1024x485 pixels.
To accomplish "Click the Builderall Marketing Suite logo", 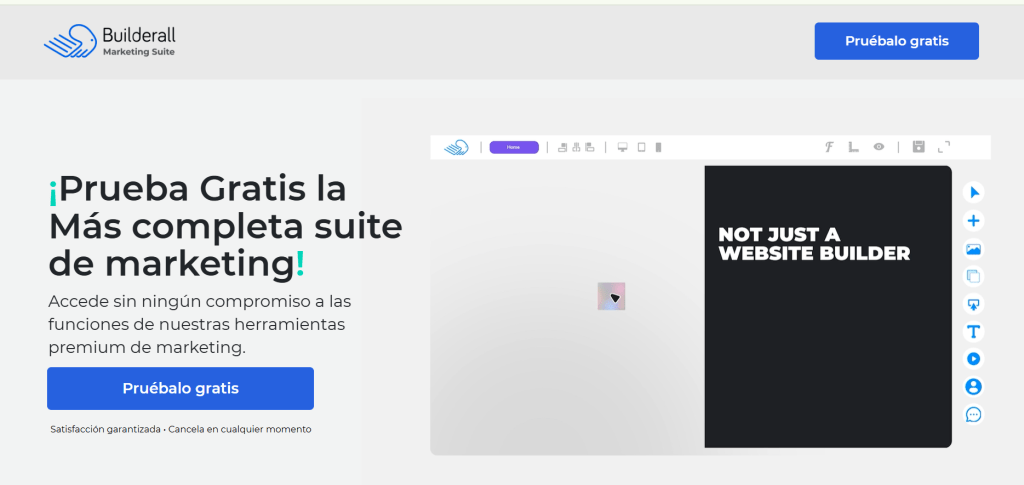I will pyautogui.click(x=109, y=41).
